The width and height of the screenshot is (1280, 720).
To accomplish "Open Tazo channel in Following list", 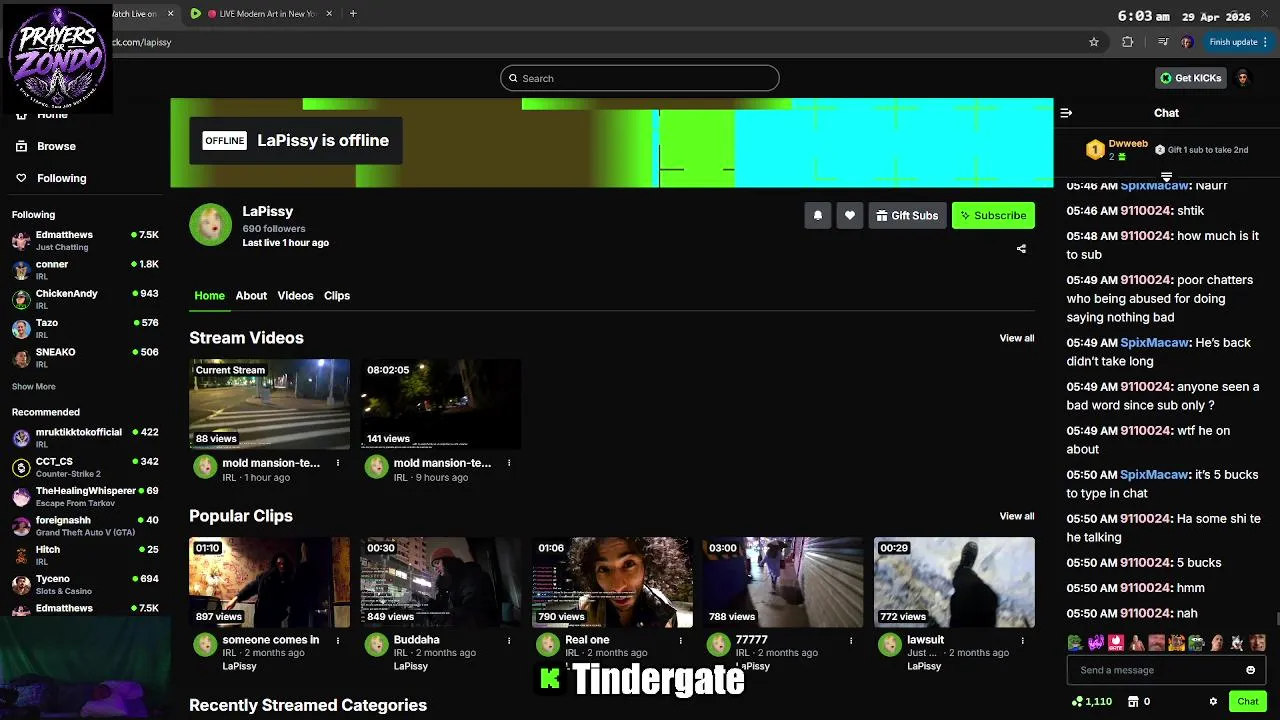I will coord(85,328).
